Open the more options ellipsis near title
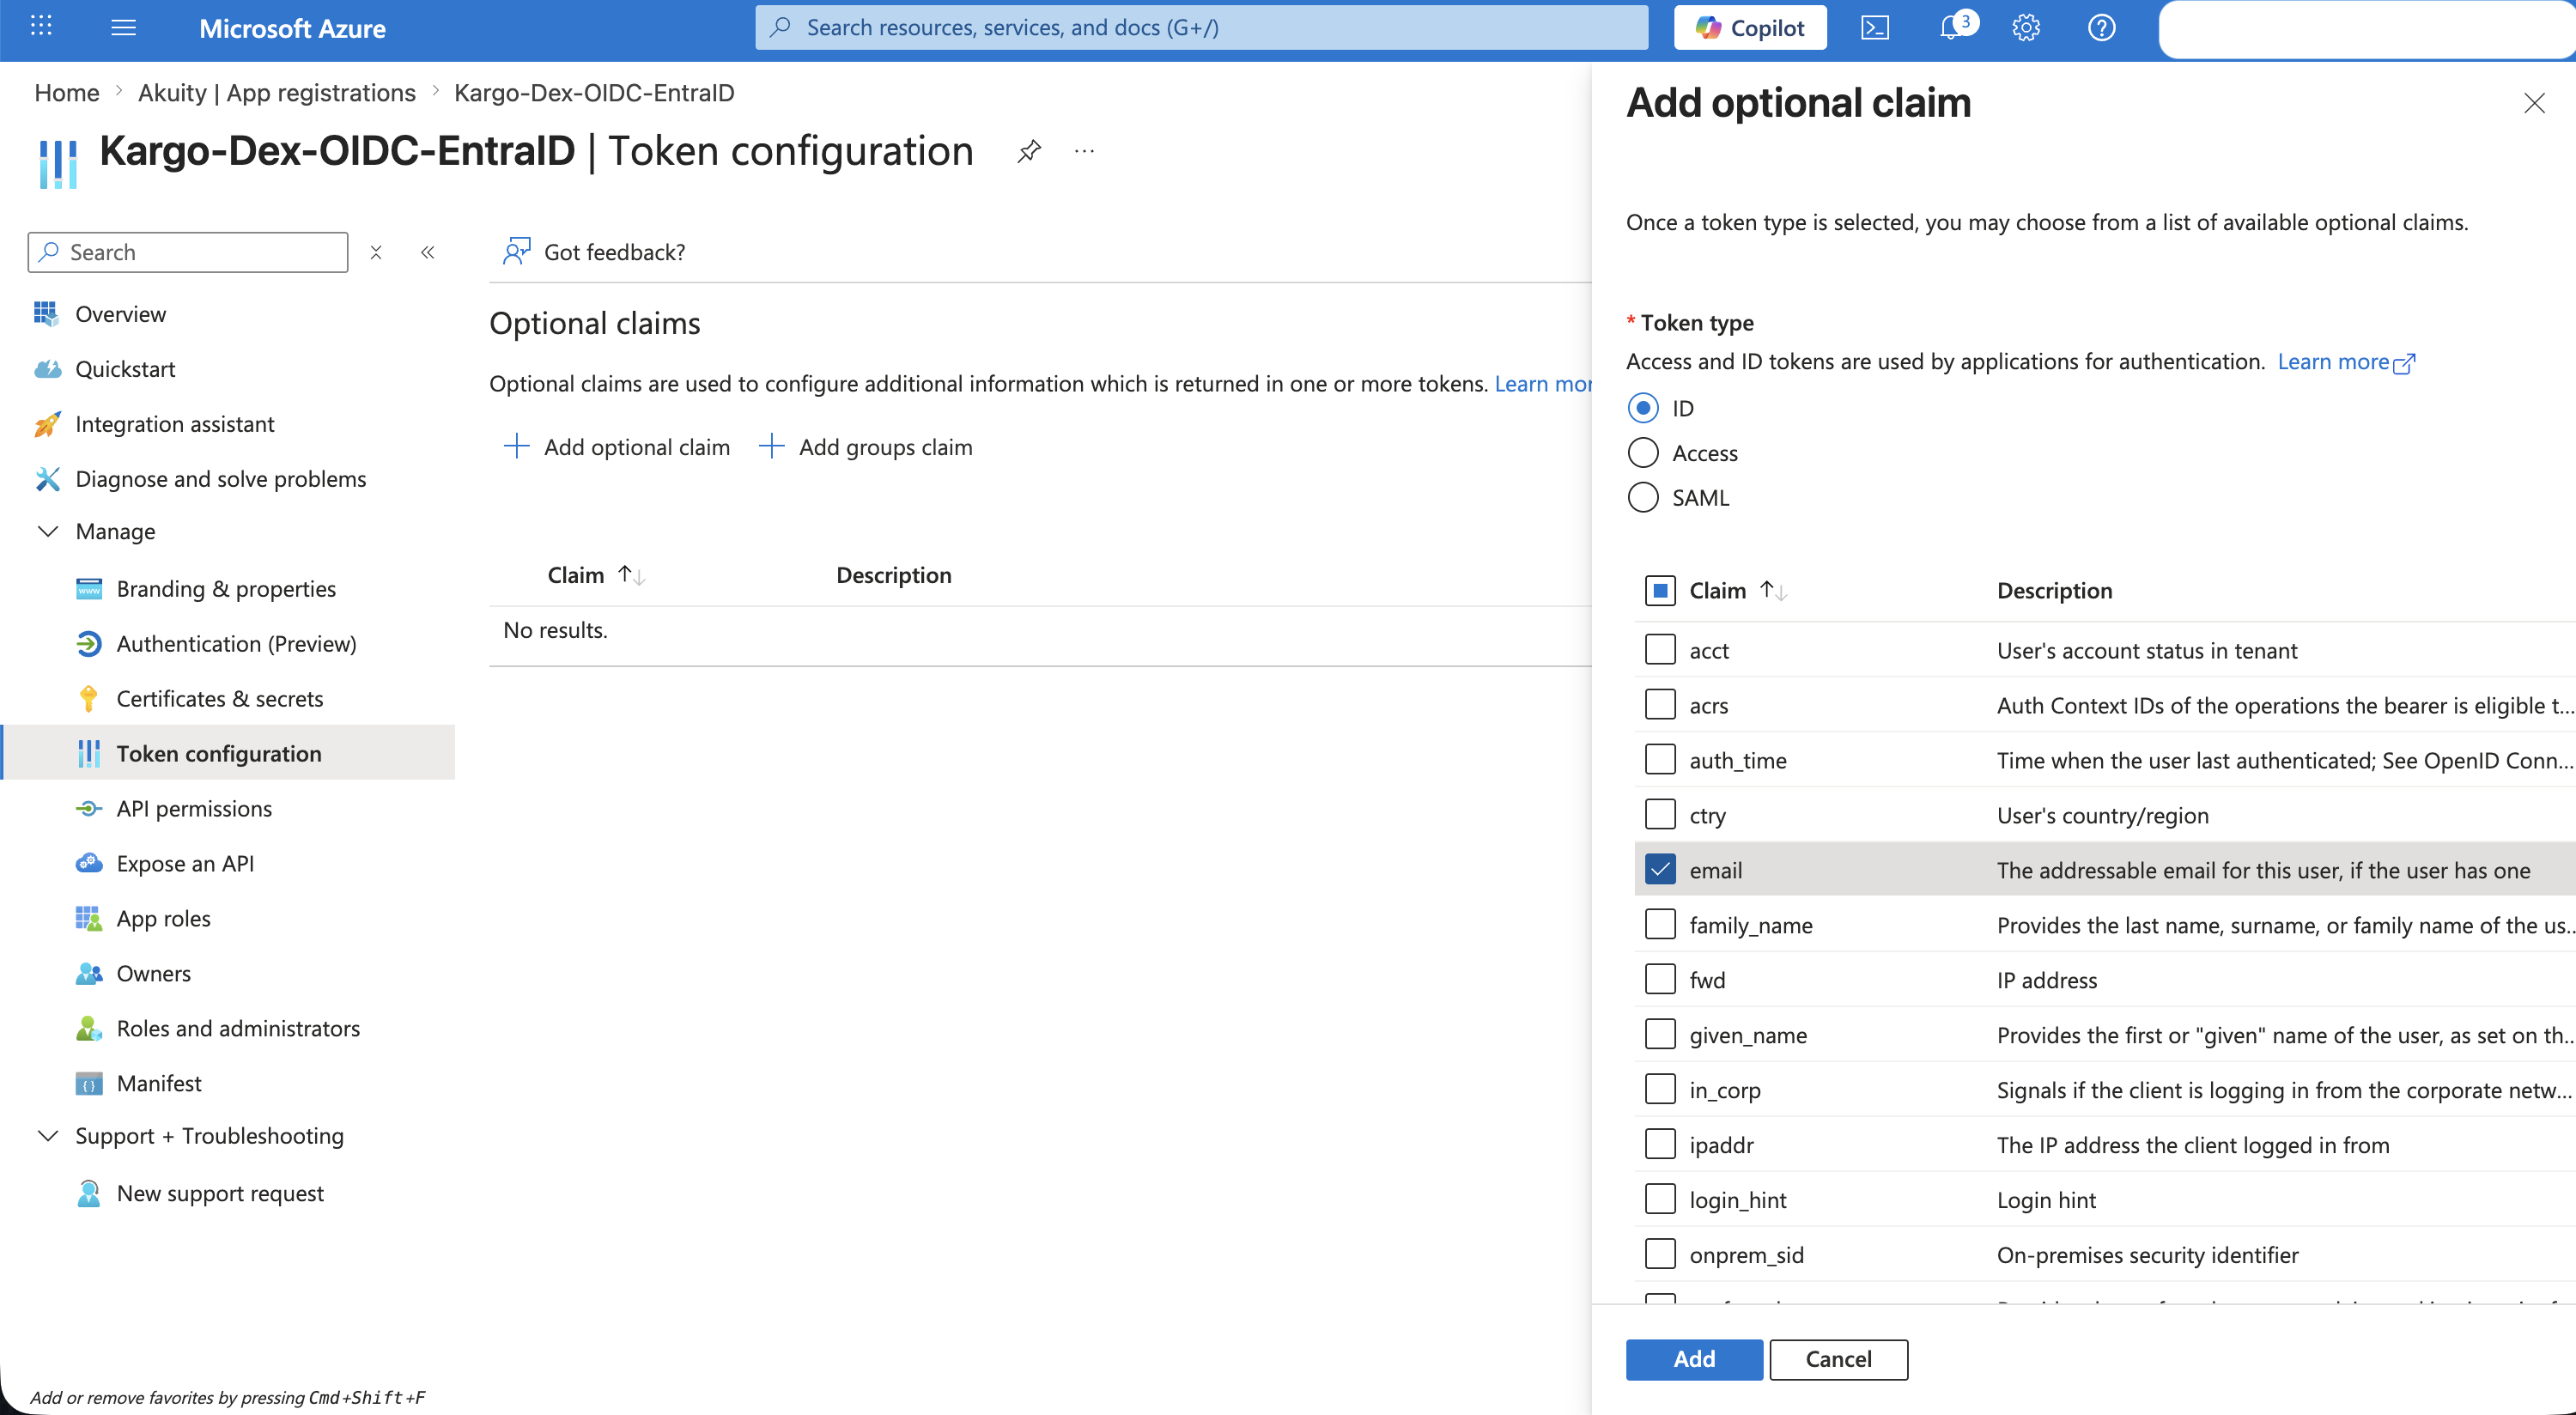 1085,152
